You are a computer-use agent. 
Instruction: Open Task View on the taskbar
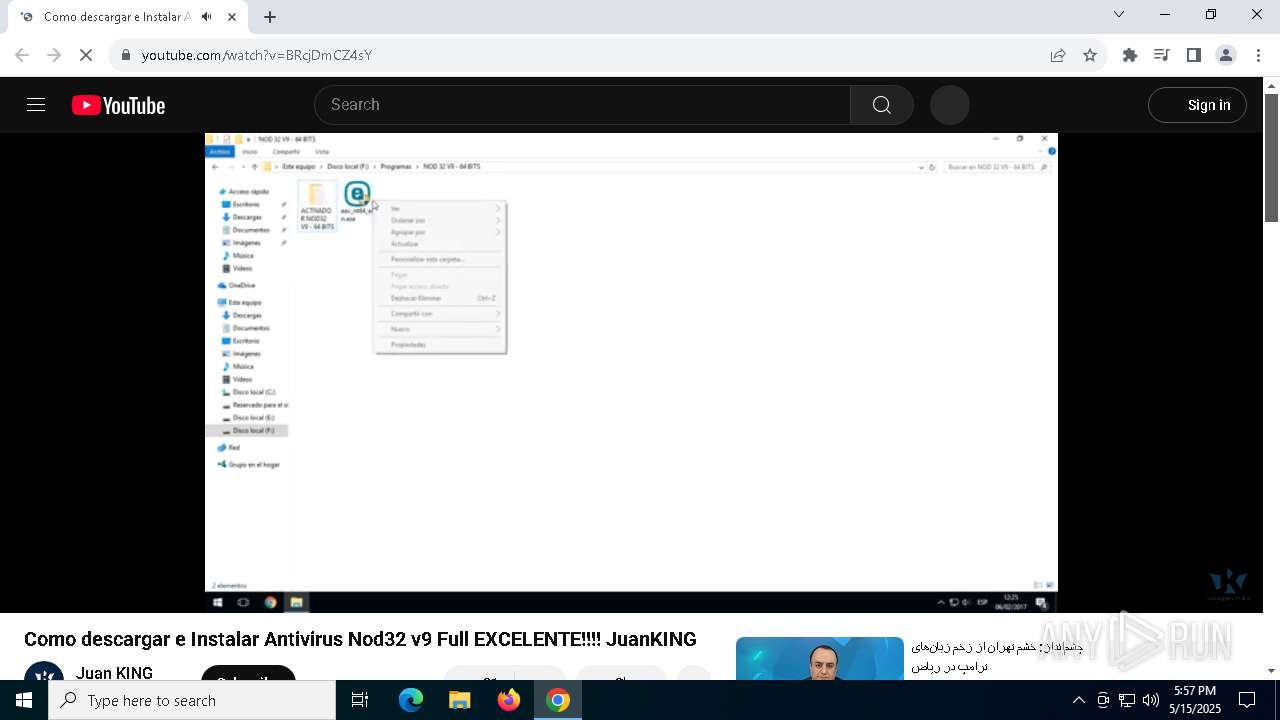360,700
